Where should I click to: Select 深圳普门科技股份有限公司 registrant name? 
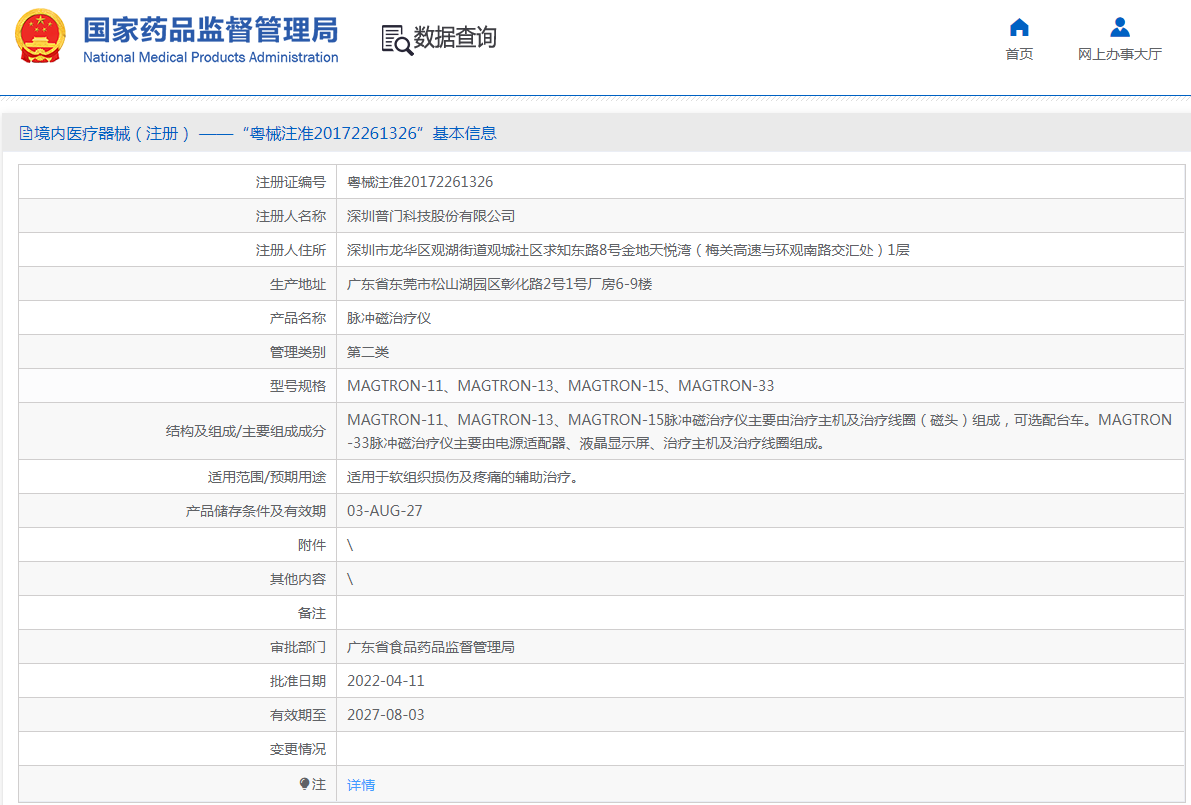click(431, 216)
